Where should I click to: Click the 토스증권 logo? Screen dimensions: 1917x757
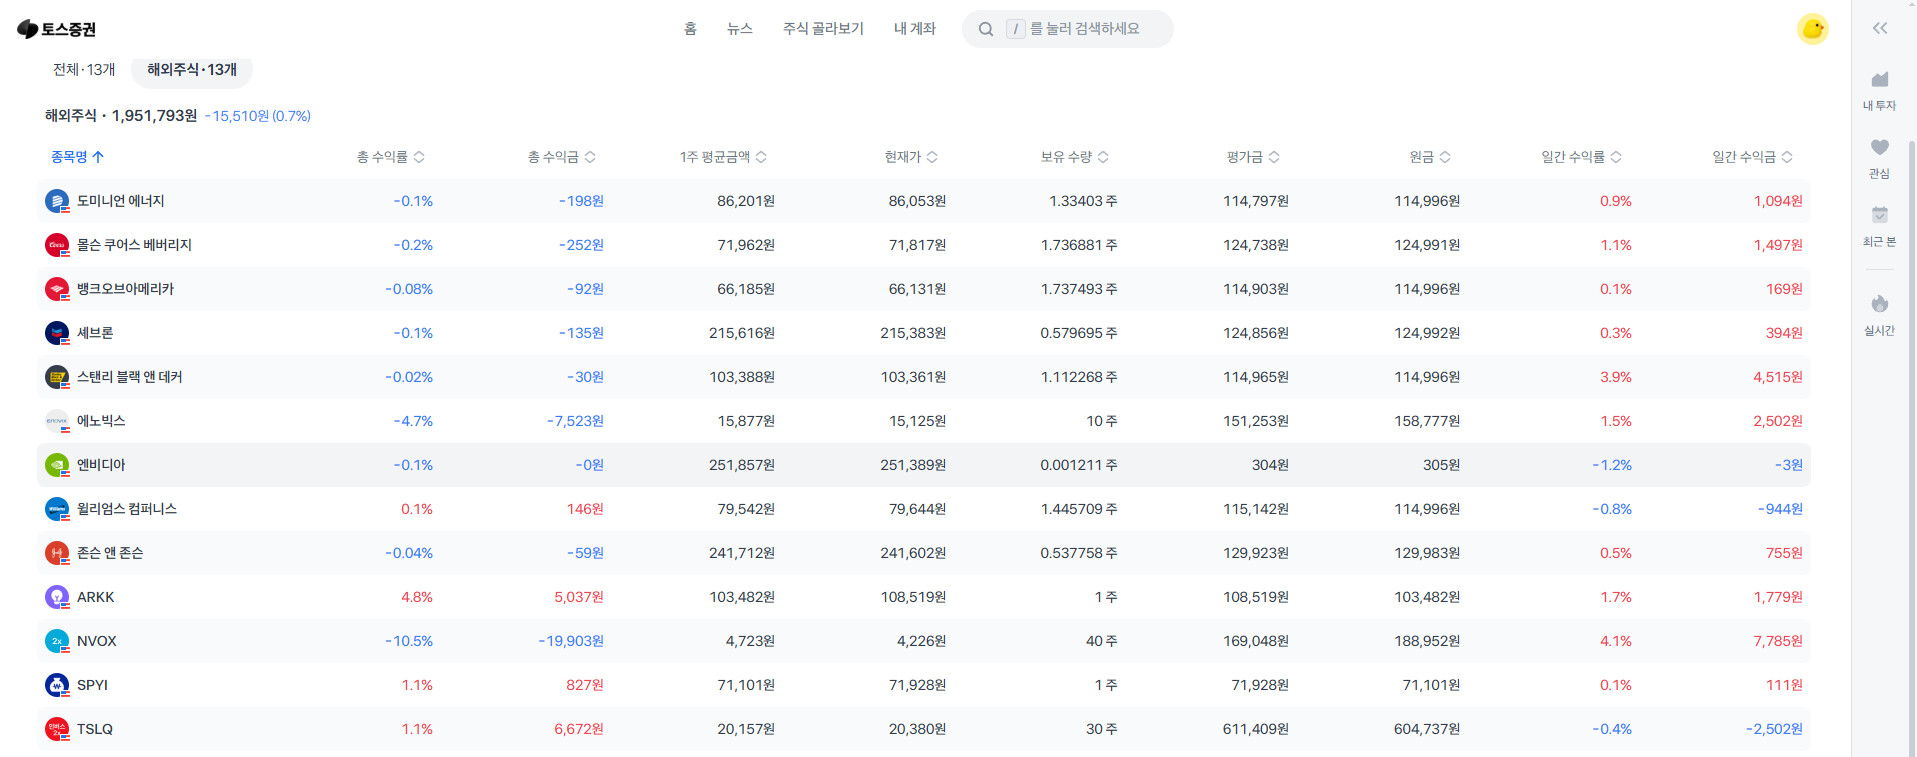pyautogui.click(x=57, y=29)
